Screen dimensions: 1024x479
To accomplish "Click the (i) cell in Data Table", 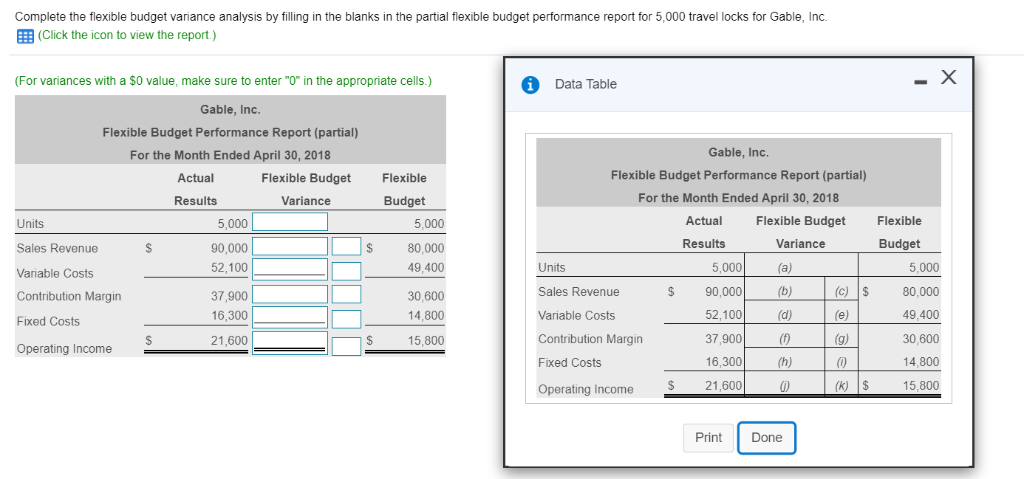I will (842, 362).
